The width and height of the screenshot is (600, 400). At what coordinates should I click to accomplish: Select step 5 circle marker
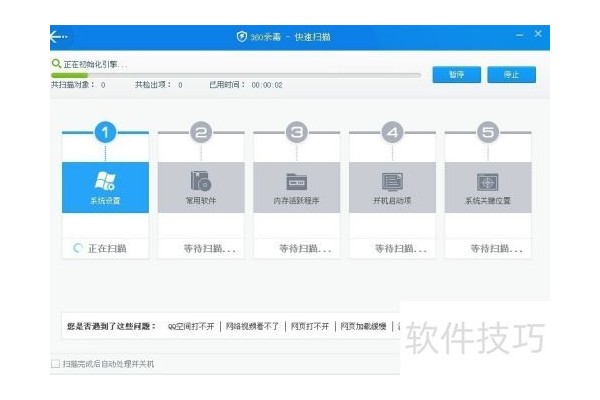tap(488, 132)
